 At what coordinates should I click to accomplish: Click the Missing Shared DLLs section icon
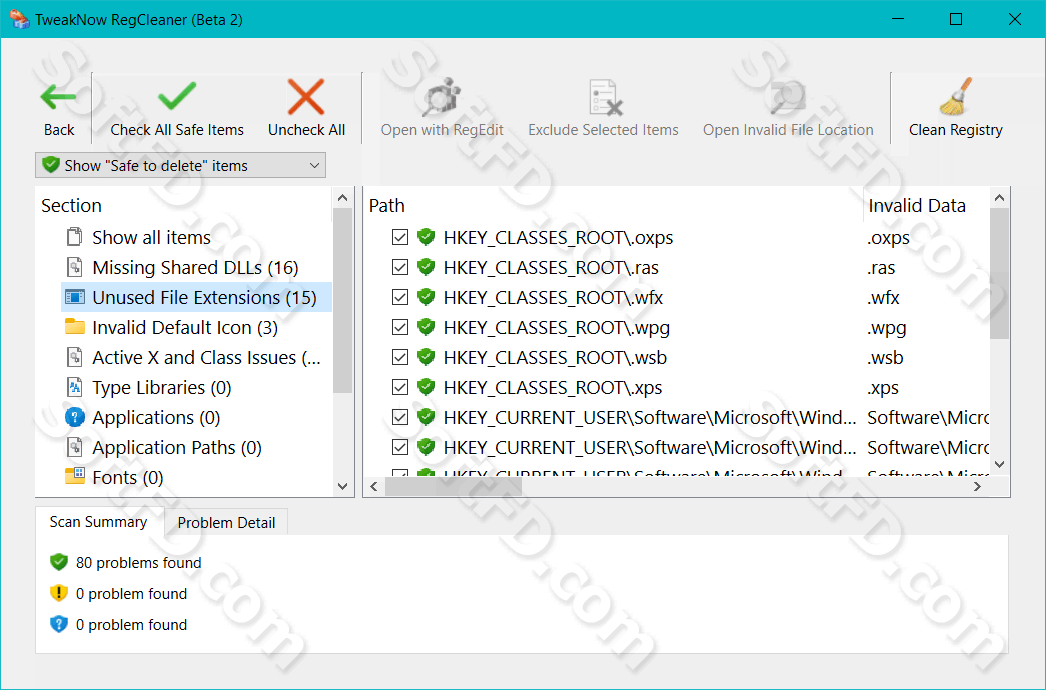coord(75,267)
